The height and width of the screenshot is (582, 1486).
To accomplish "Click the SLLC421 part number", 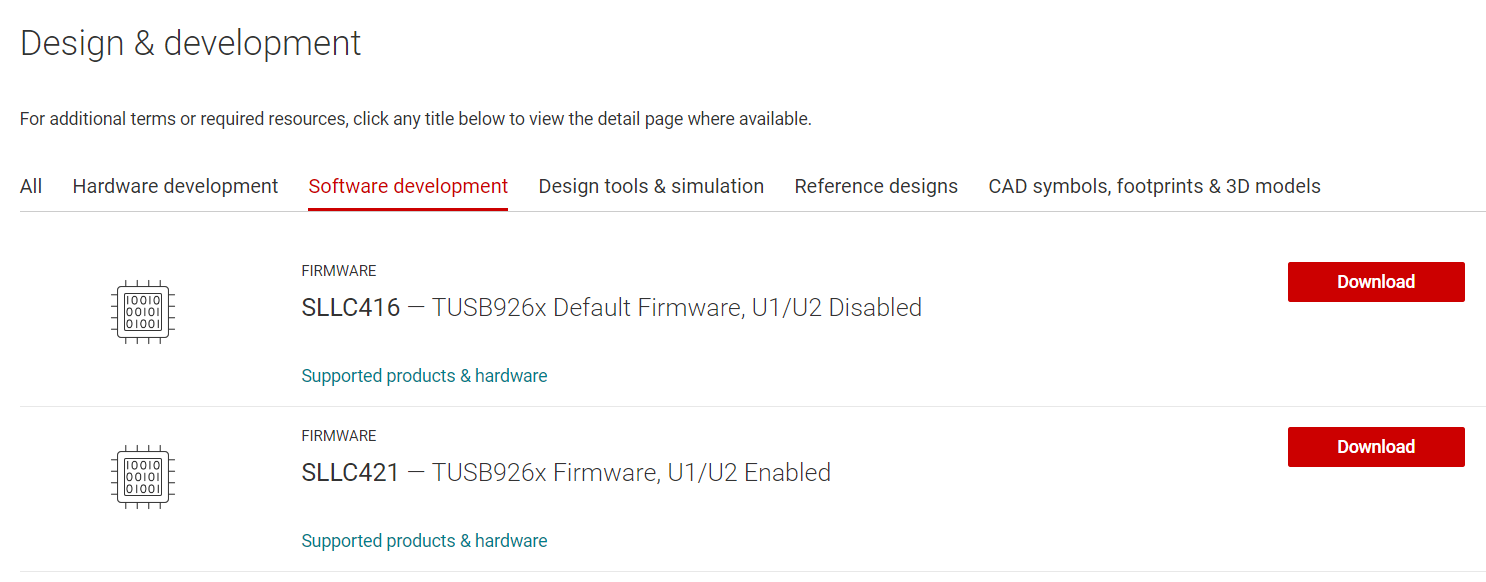I will coord(351,473).
